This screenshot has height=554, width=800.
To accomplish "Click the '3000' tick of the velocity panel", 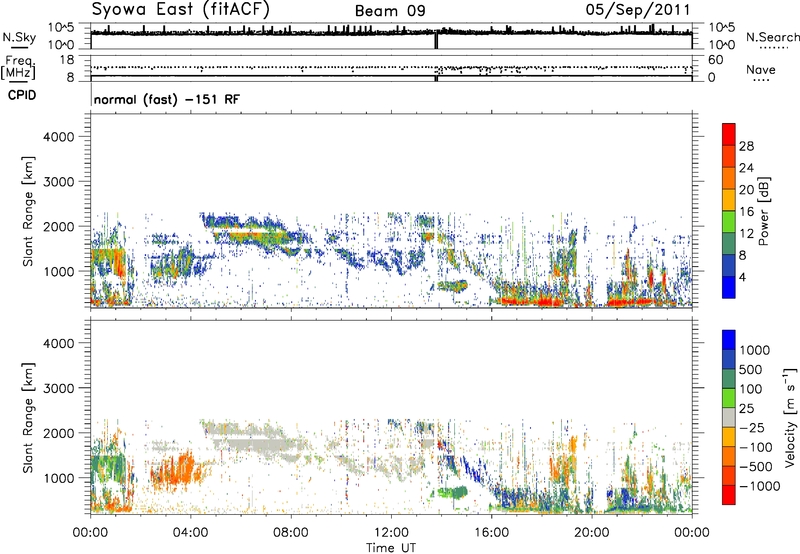I will tap(59, 388).
